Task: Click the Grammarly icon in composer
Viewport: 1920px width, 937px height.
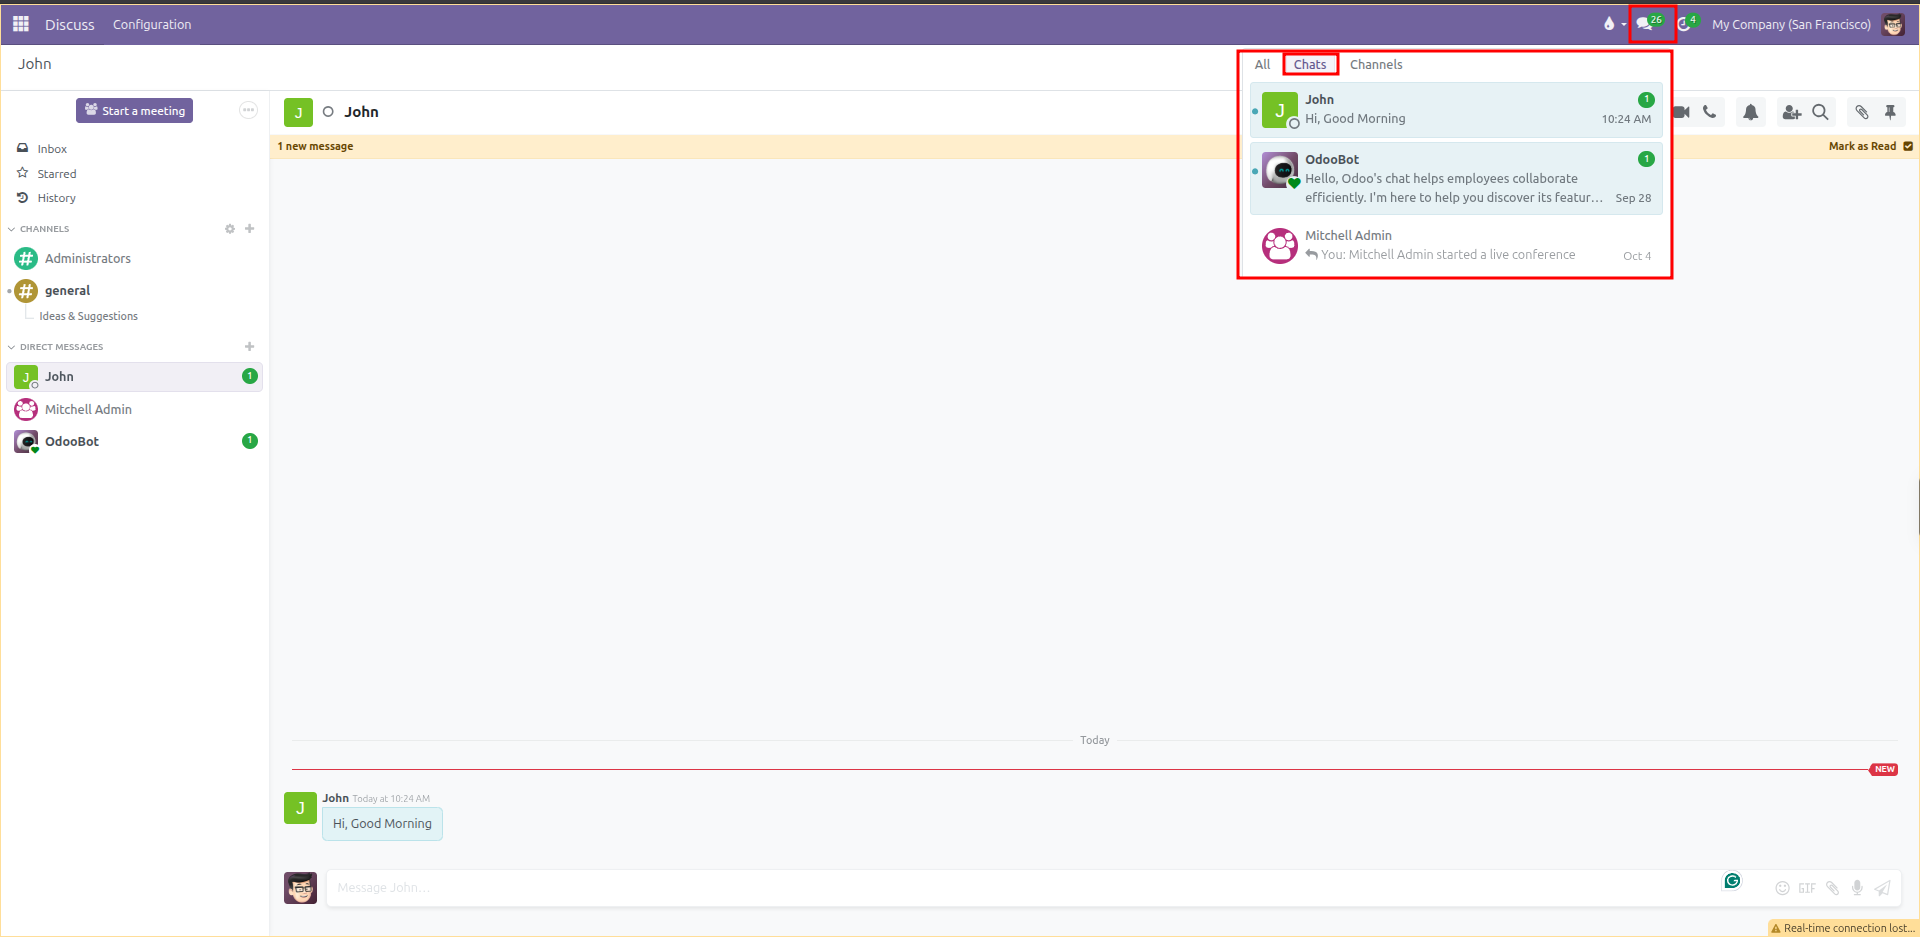Action: 1732,881
